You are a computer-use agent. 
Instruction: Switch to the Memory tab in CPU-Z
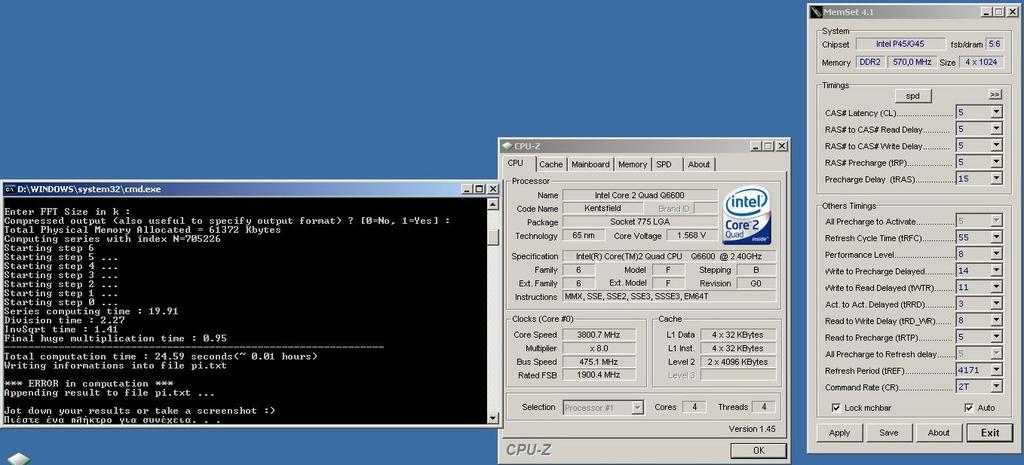(632, 165)
